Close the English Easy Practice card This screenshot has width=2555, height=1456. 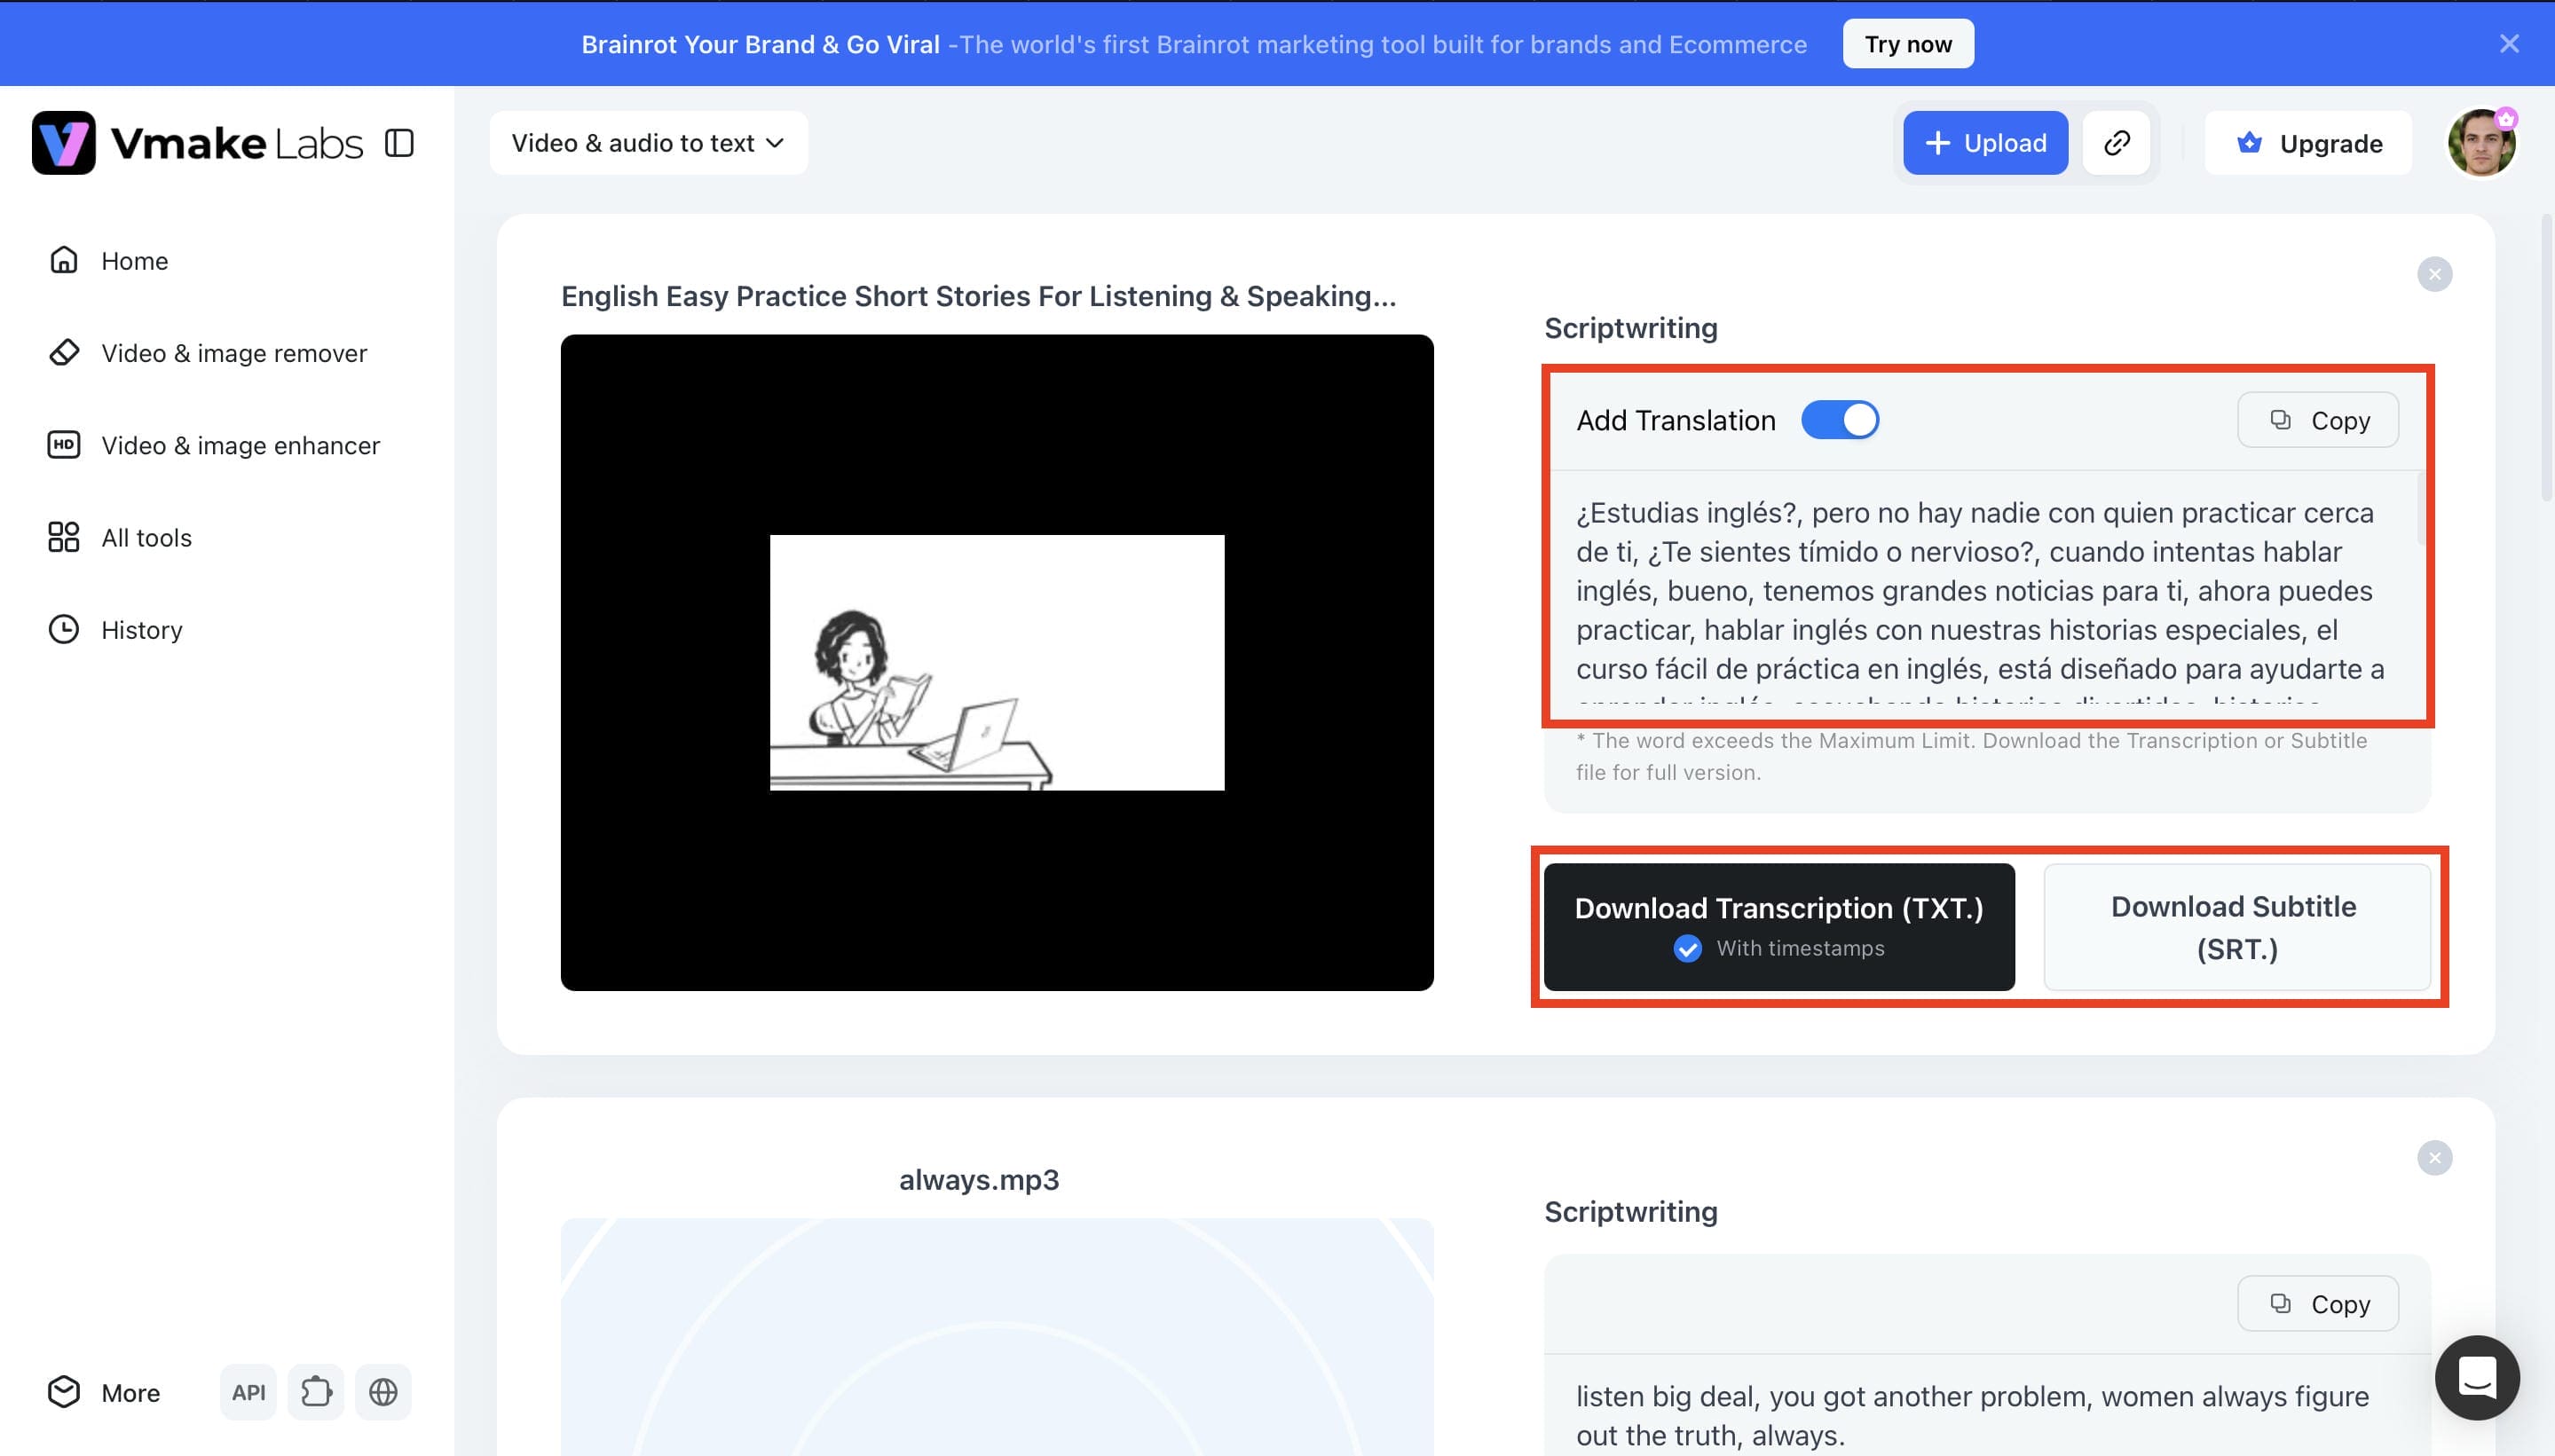point(2434,274)
